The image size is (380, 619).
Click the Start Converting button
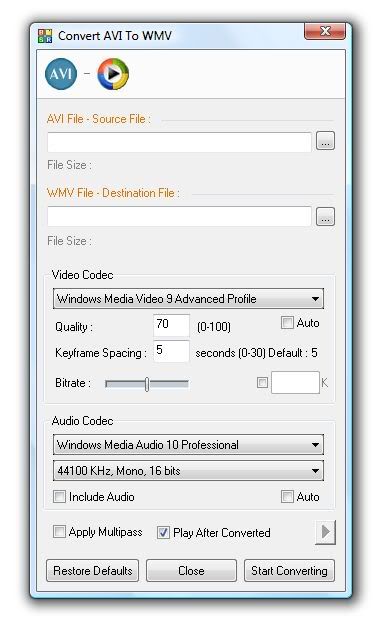point(289,570)
